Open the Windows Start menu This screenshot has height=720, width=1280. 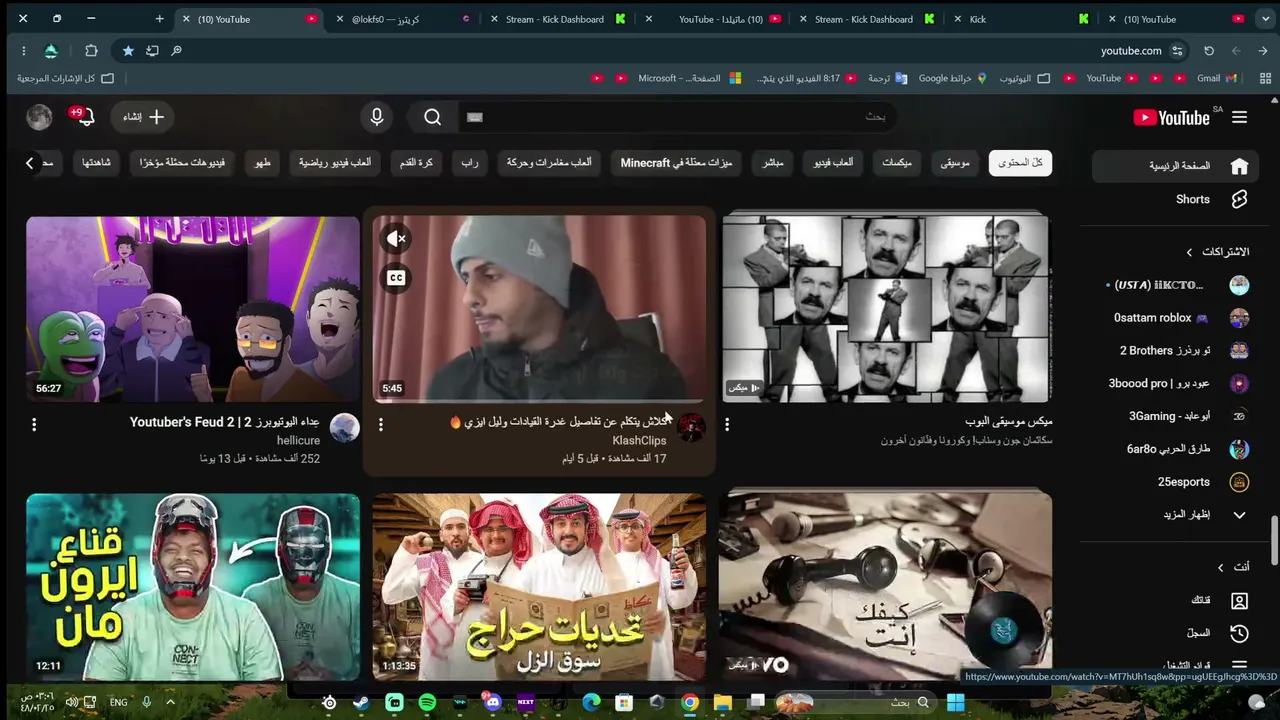tap(955, 703)
